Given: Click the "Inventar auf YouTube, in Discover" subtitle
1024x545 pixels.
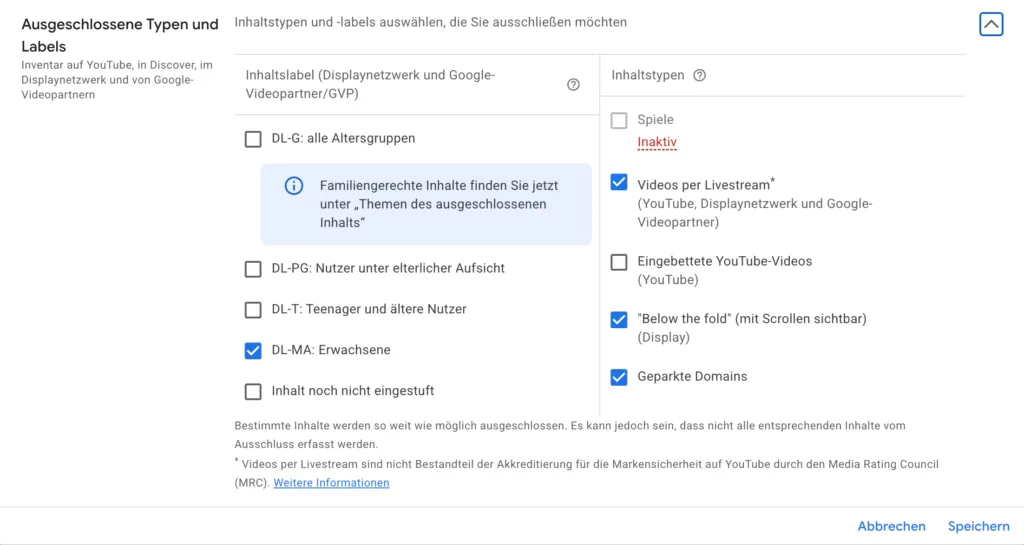Looking at the screenshot, I should pos(117,80).
